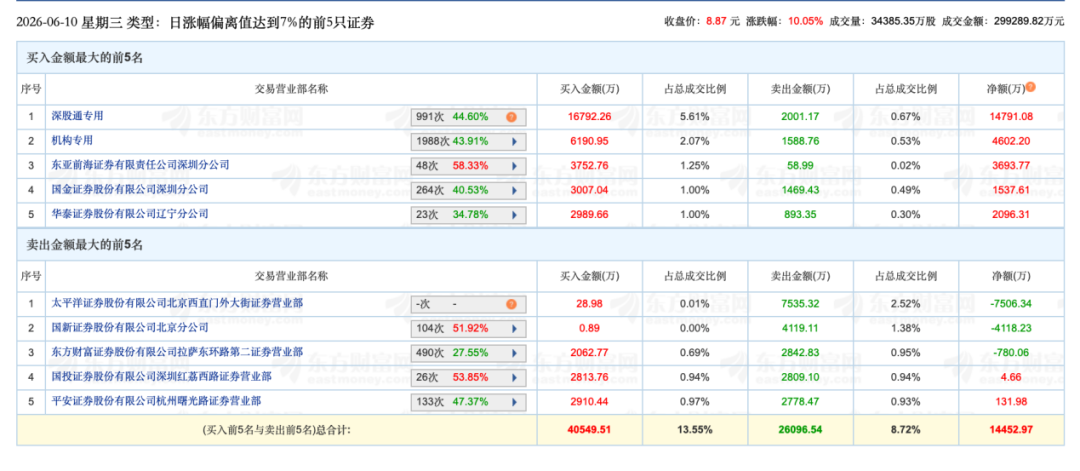Open 国金证券股份有限公司深圳分公司 link
Image resolution: width=1080 pixels, height=471 pixels.
click(130, 189)
